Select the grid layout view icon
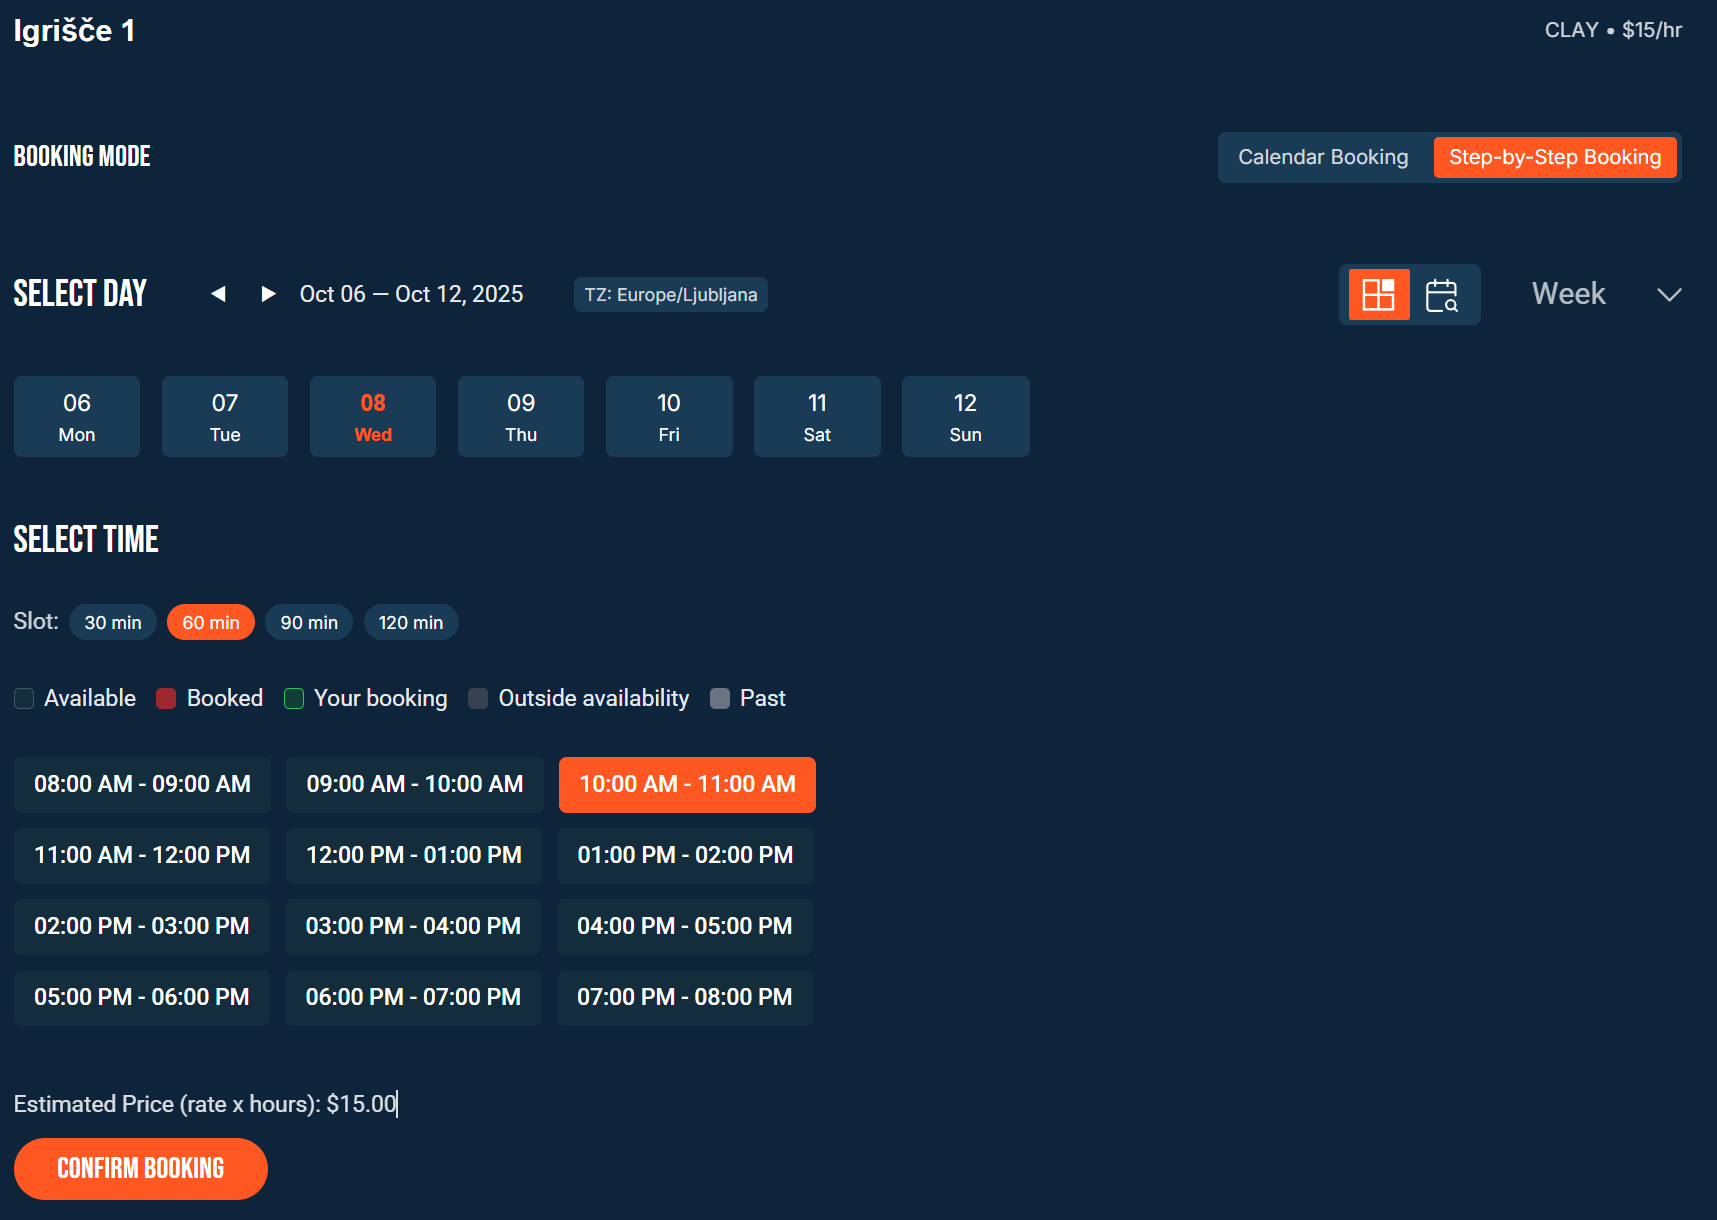1717x1220 pixels. coord(1378,294)
